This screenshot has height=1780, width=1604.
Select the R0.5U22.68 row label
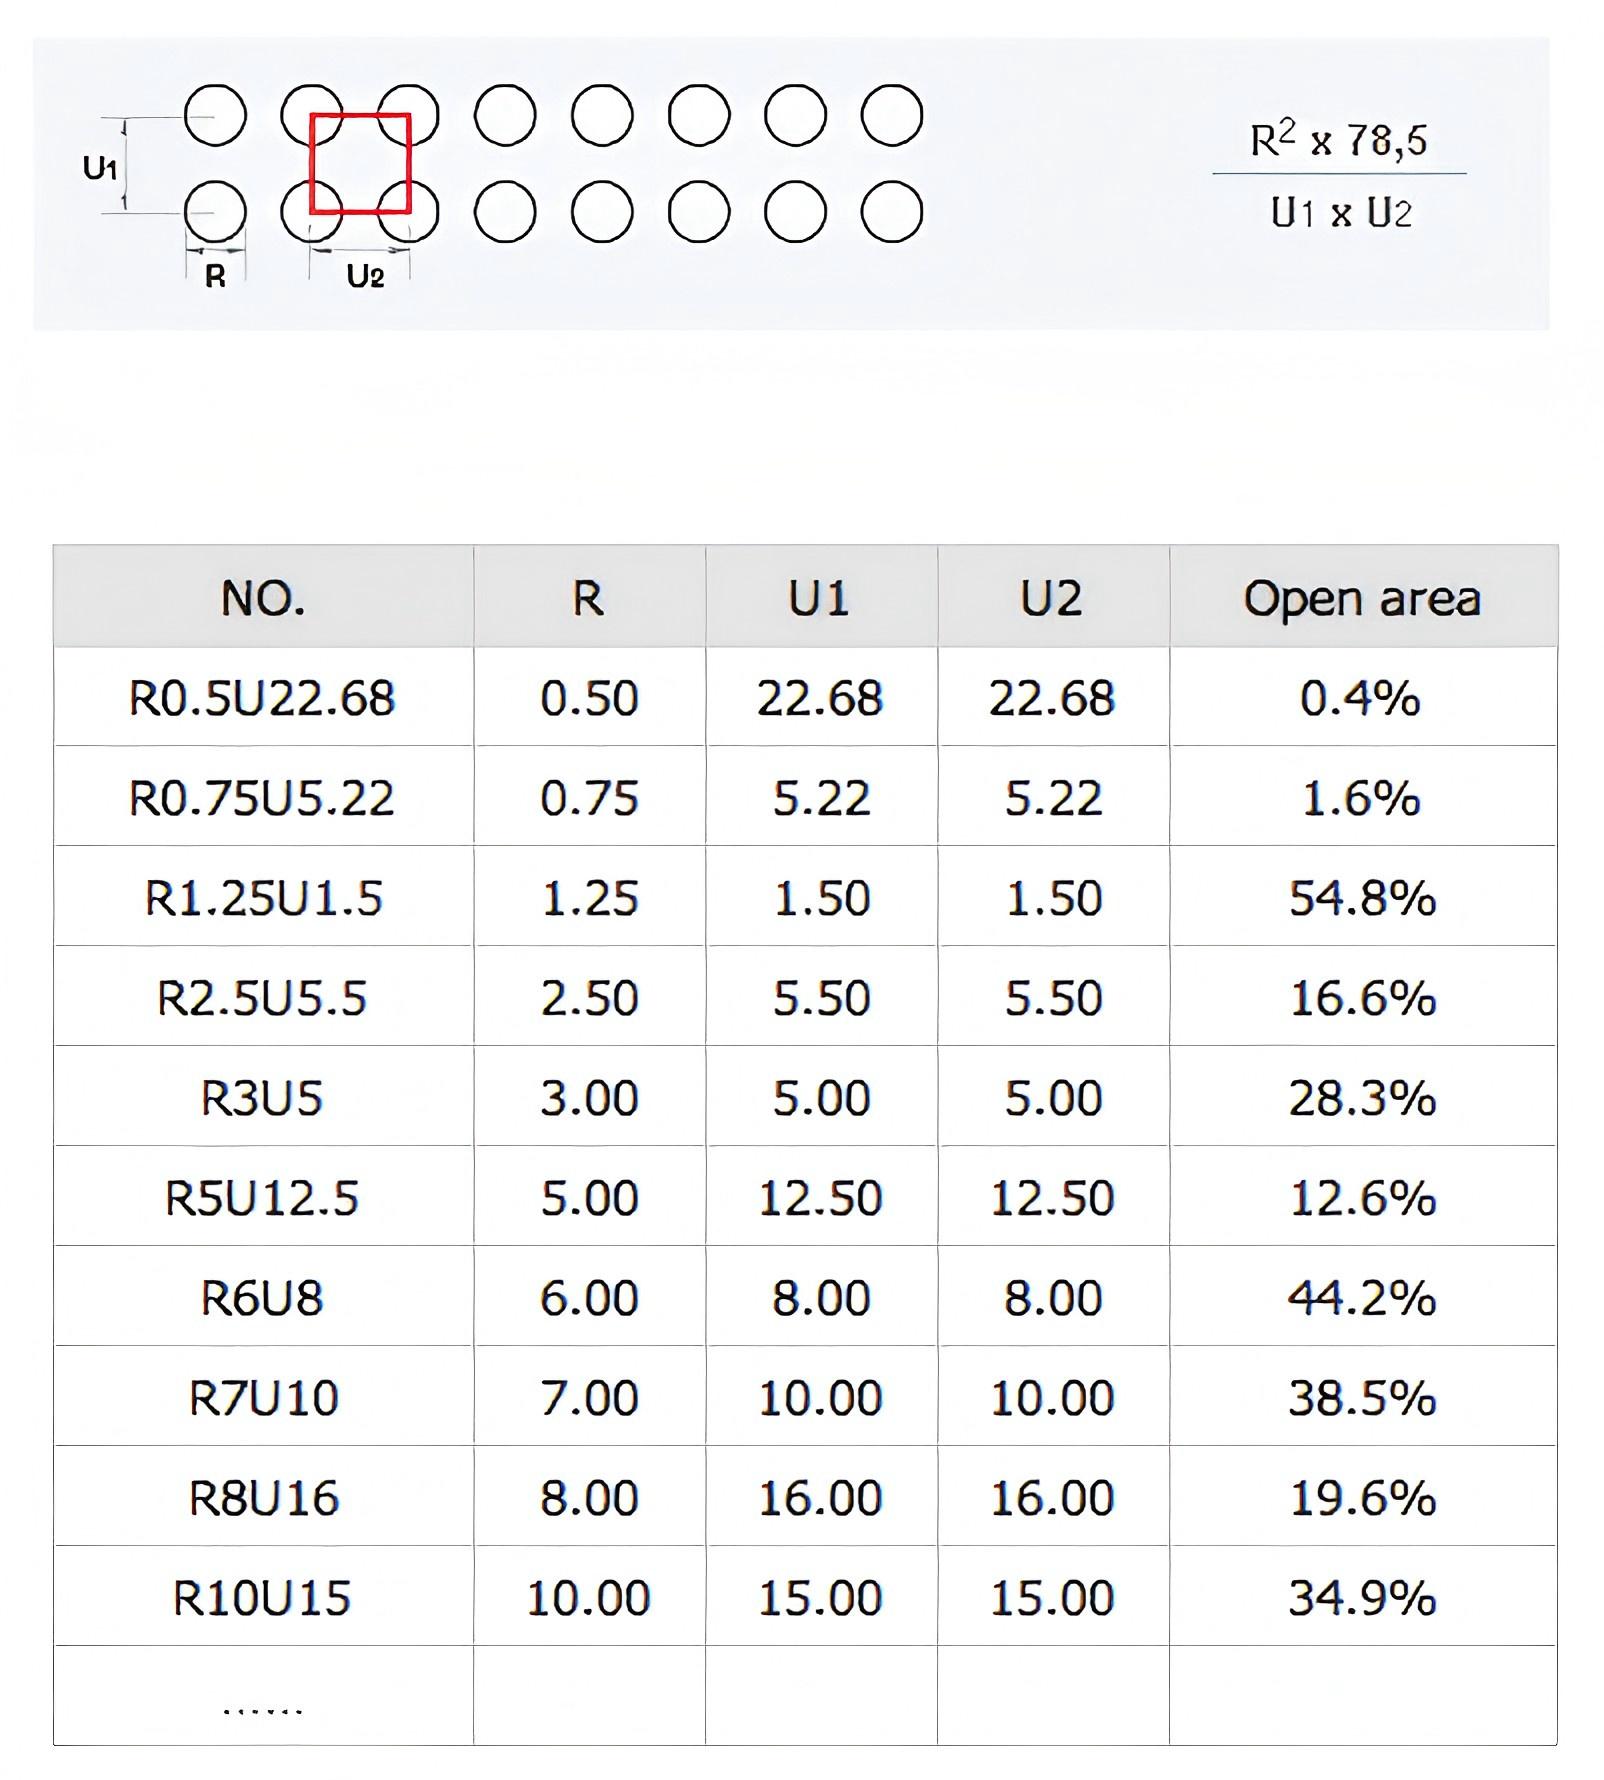pos(262,698)
